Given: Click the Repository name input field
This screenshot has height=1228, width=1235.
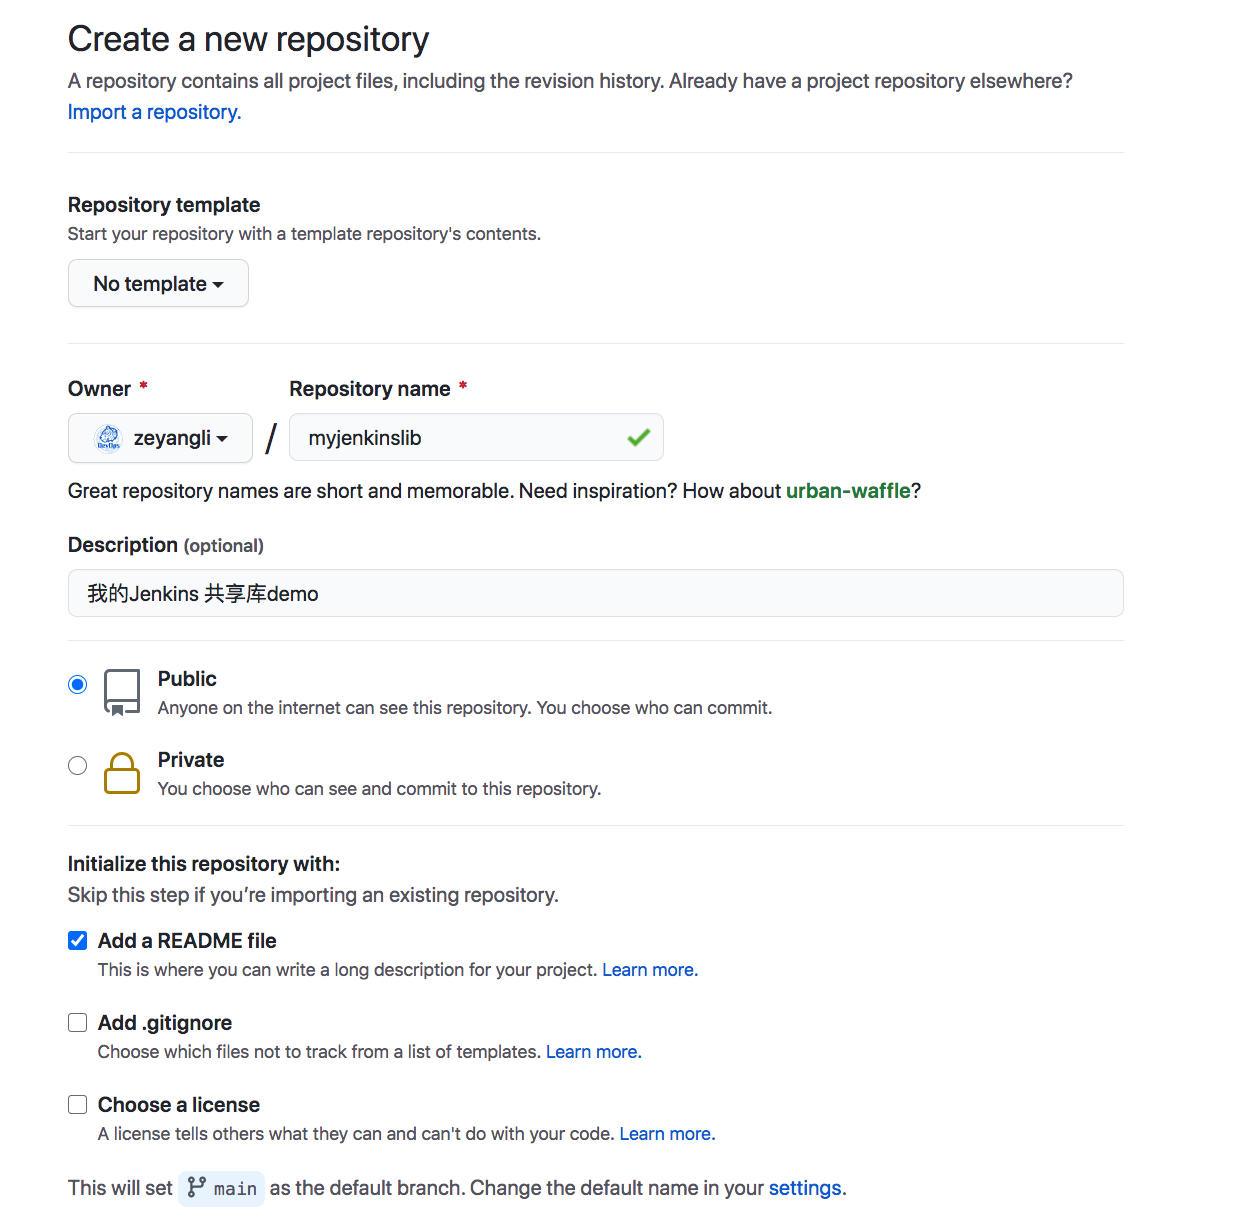Looking at the screenshot, I should click(460, 438).
